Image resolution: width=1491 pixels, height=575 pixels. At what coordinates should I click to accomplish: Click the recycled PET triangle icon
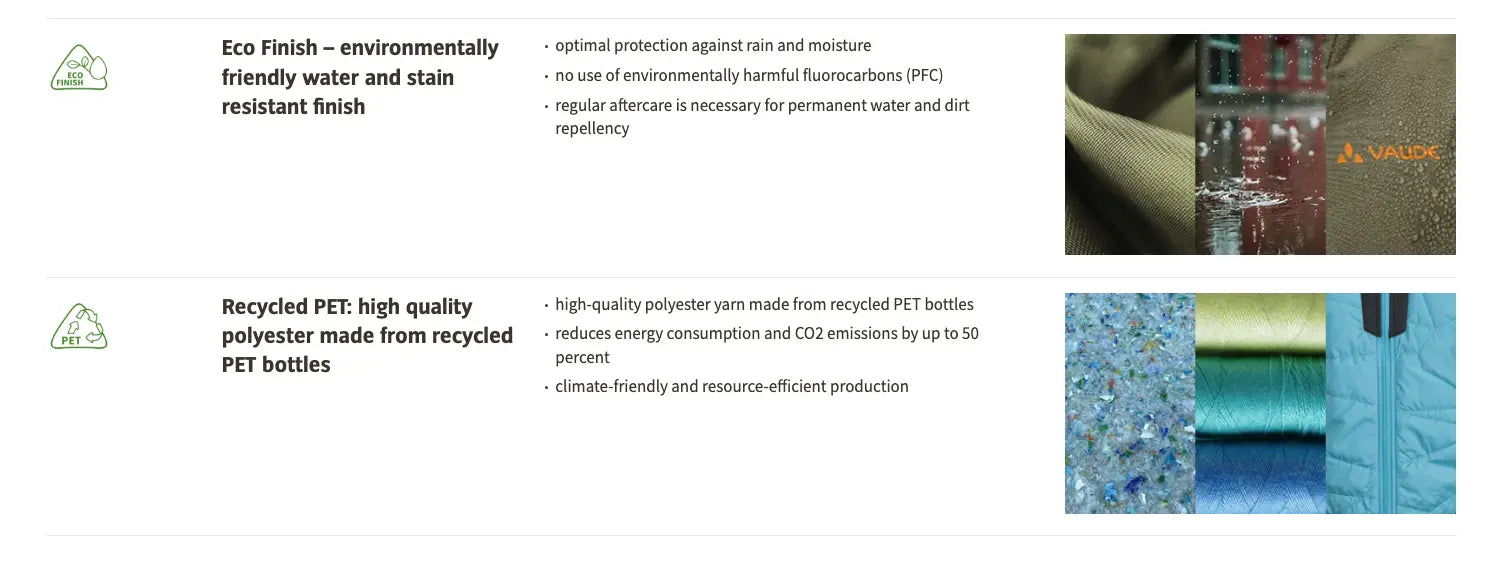click(79, 327)
